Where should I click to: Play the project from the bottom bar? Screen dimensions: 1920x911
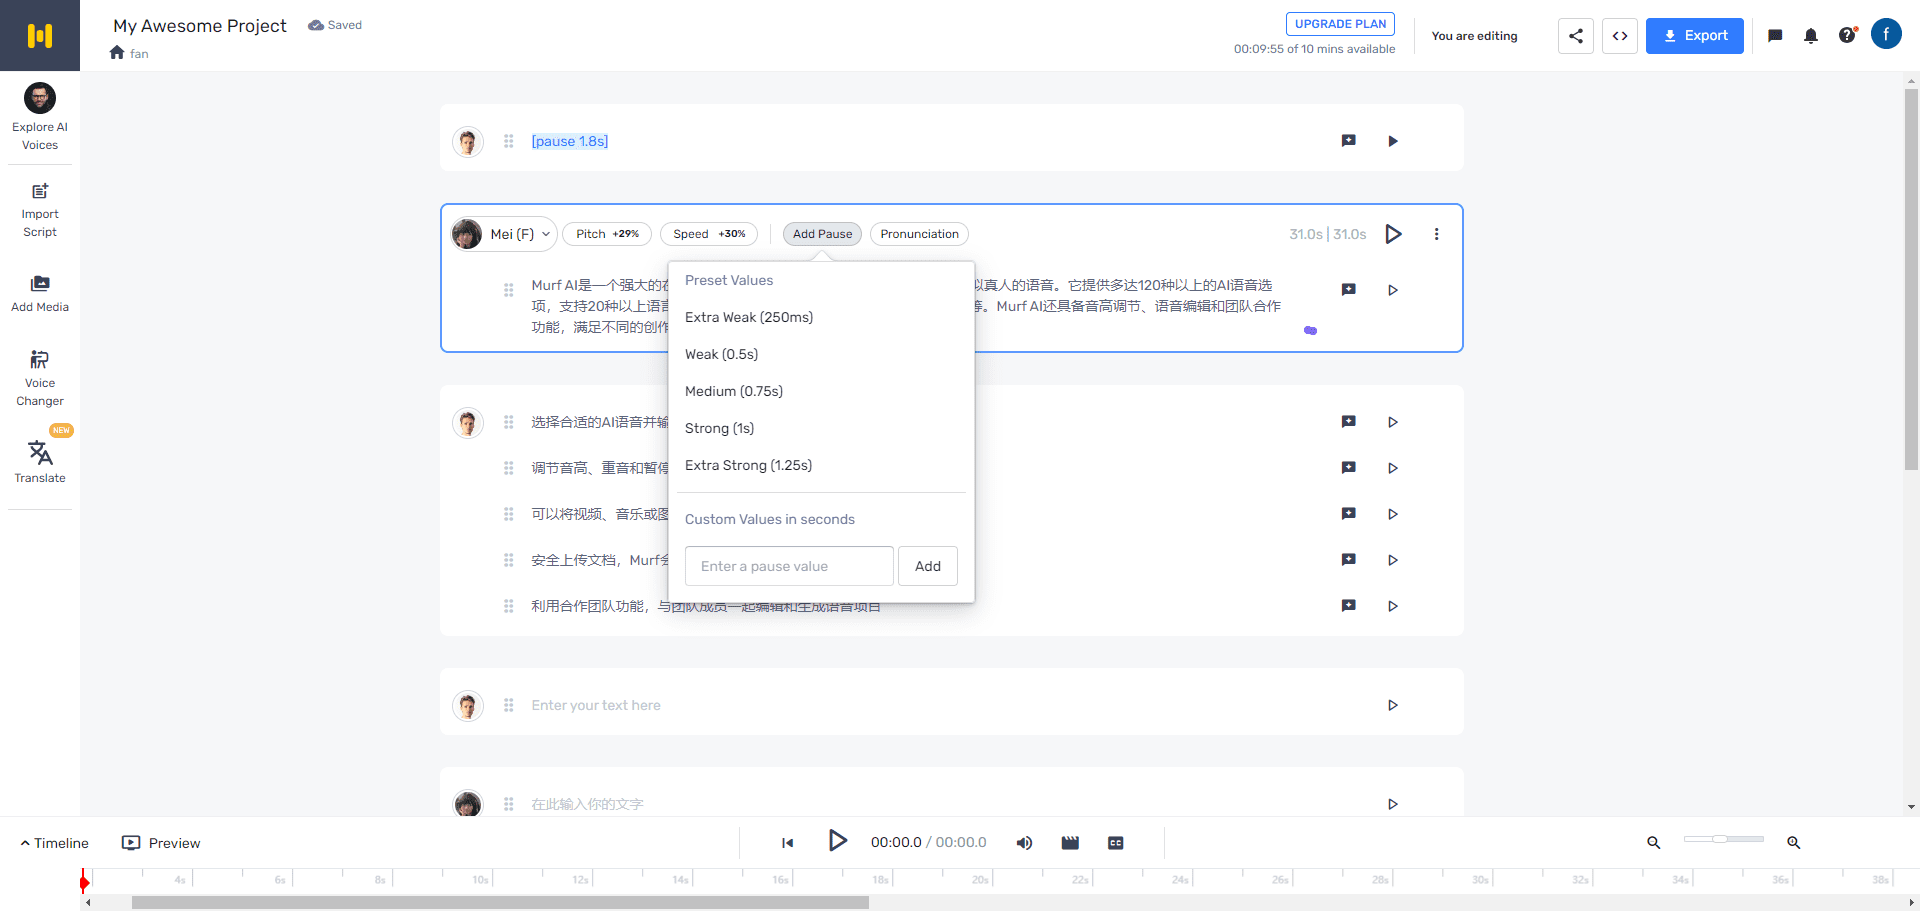tap(838, 841)
